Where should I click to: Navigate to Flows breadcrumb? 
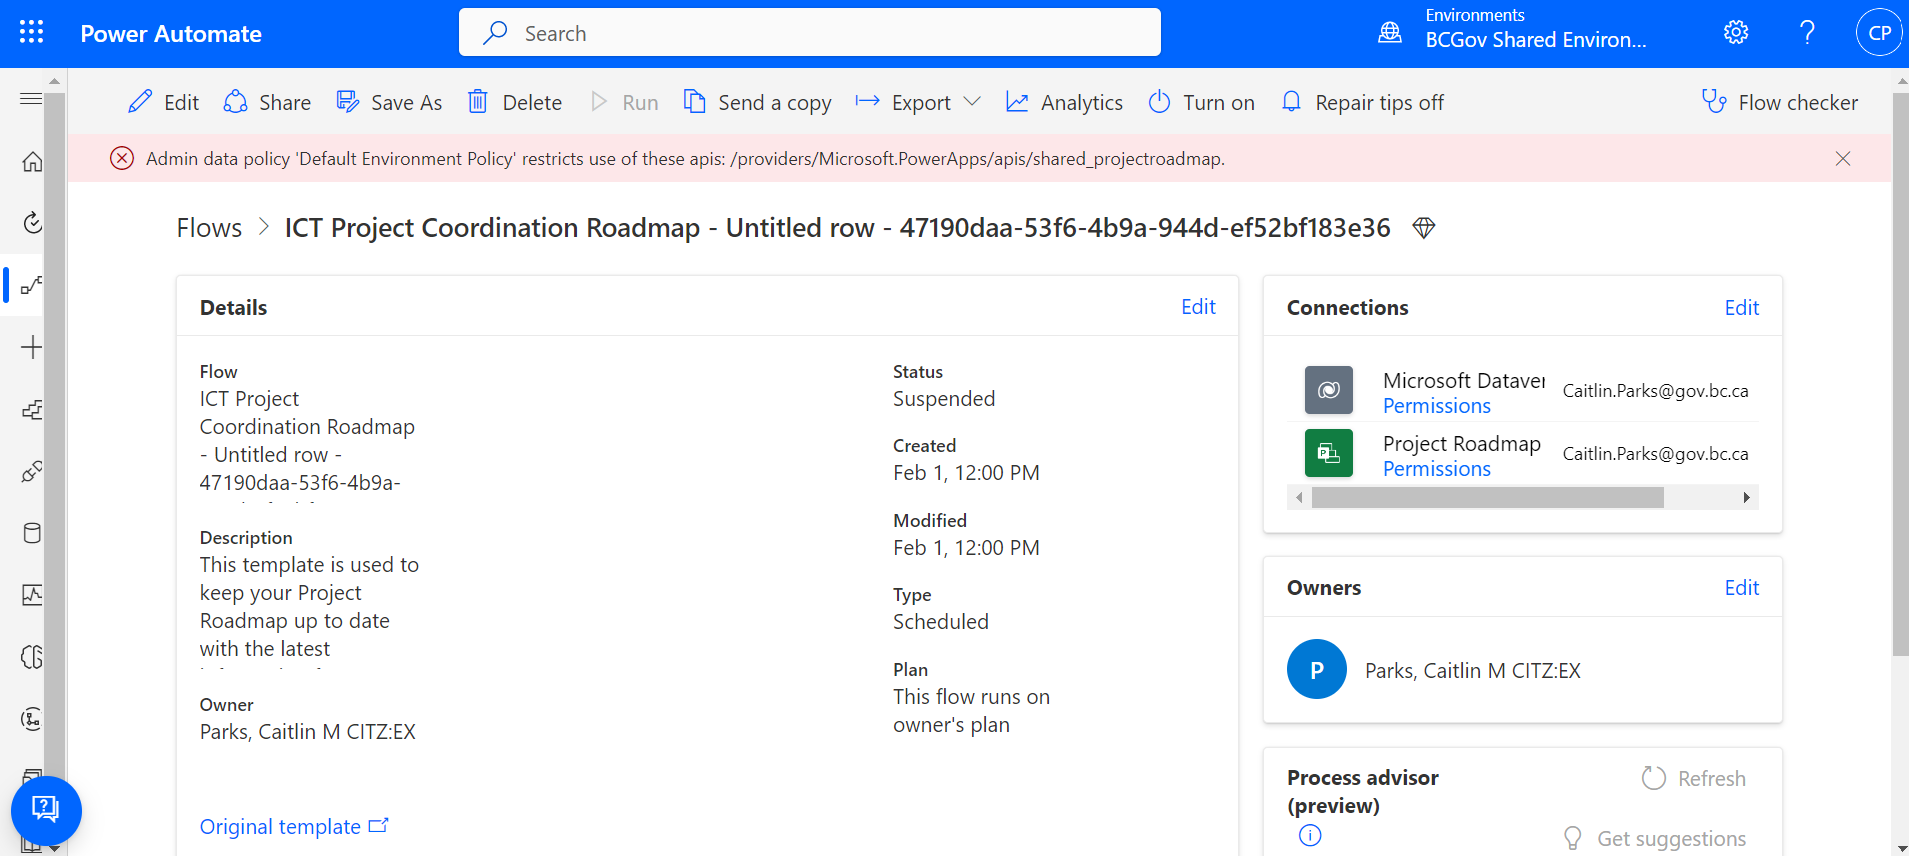click(x=209, y=228)
